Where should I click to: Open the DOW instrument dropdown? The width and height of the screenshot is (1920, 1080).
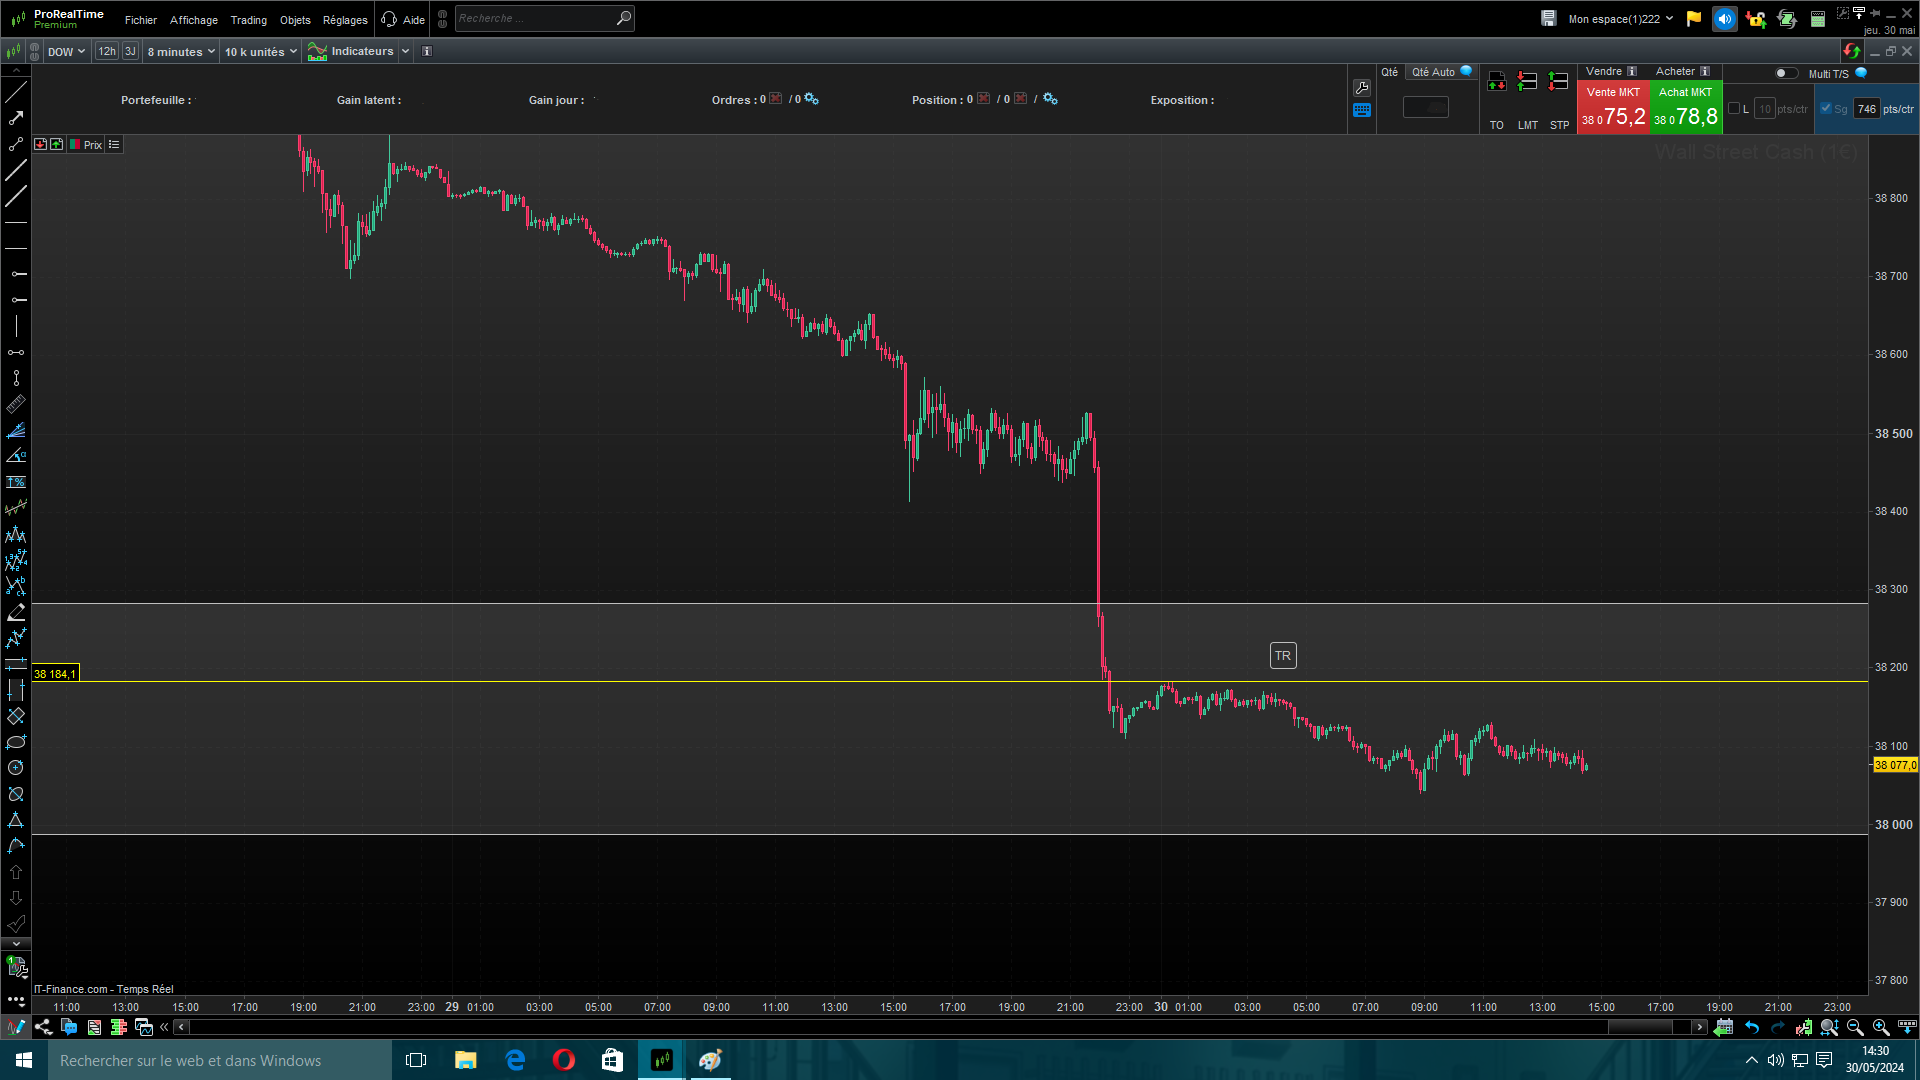(66, 52)
